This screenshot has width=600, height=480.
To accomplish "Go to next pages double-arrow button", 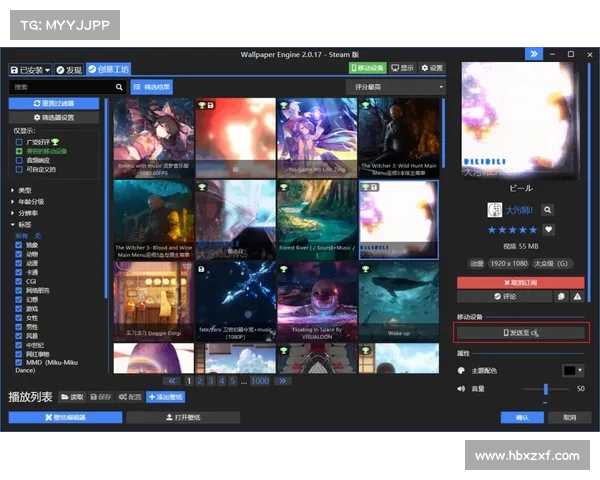I will (x=282, y=381).
